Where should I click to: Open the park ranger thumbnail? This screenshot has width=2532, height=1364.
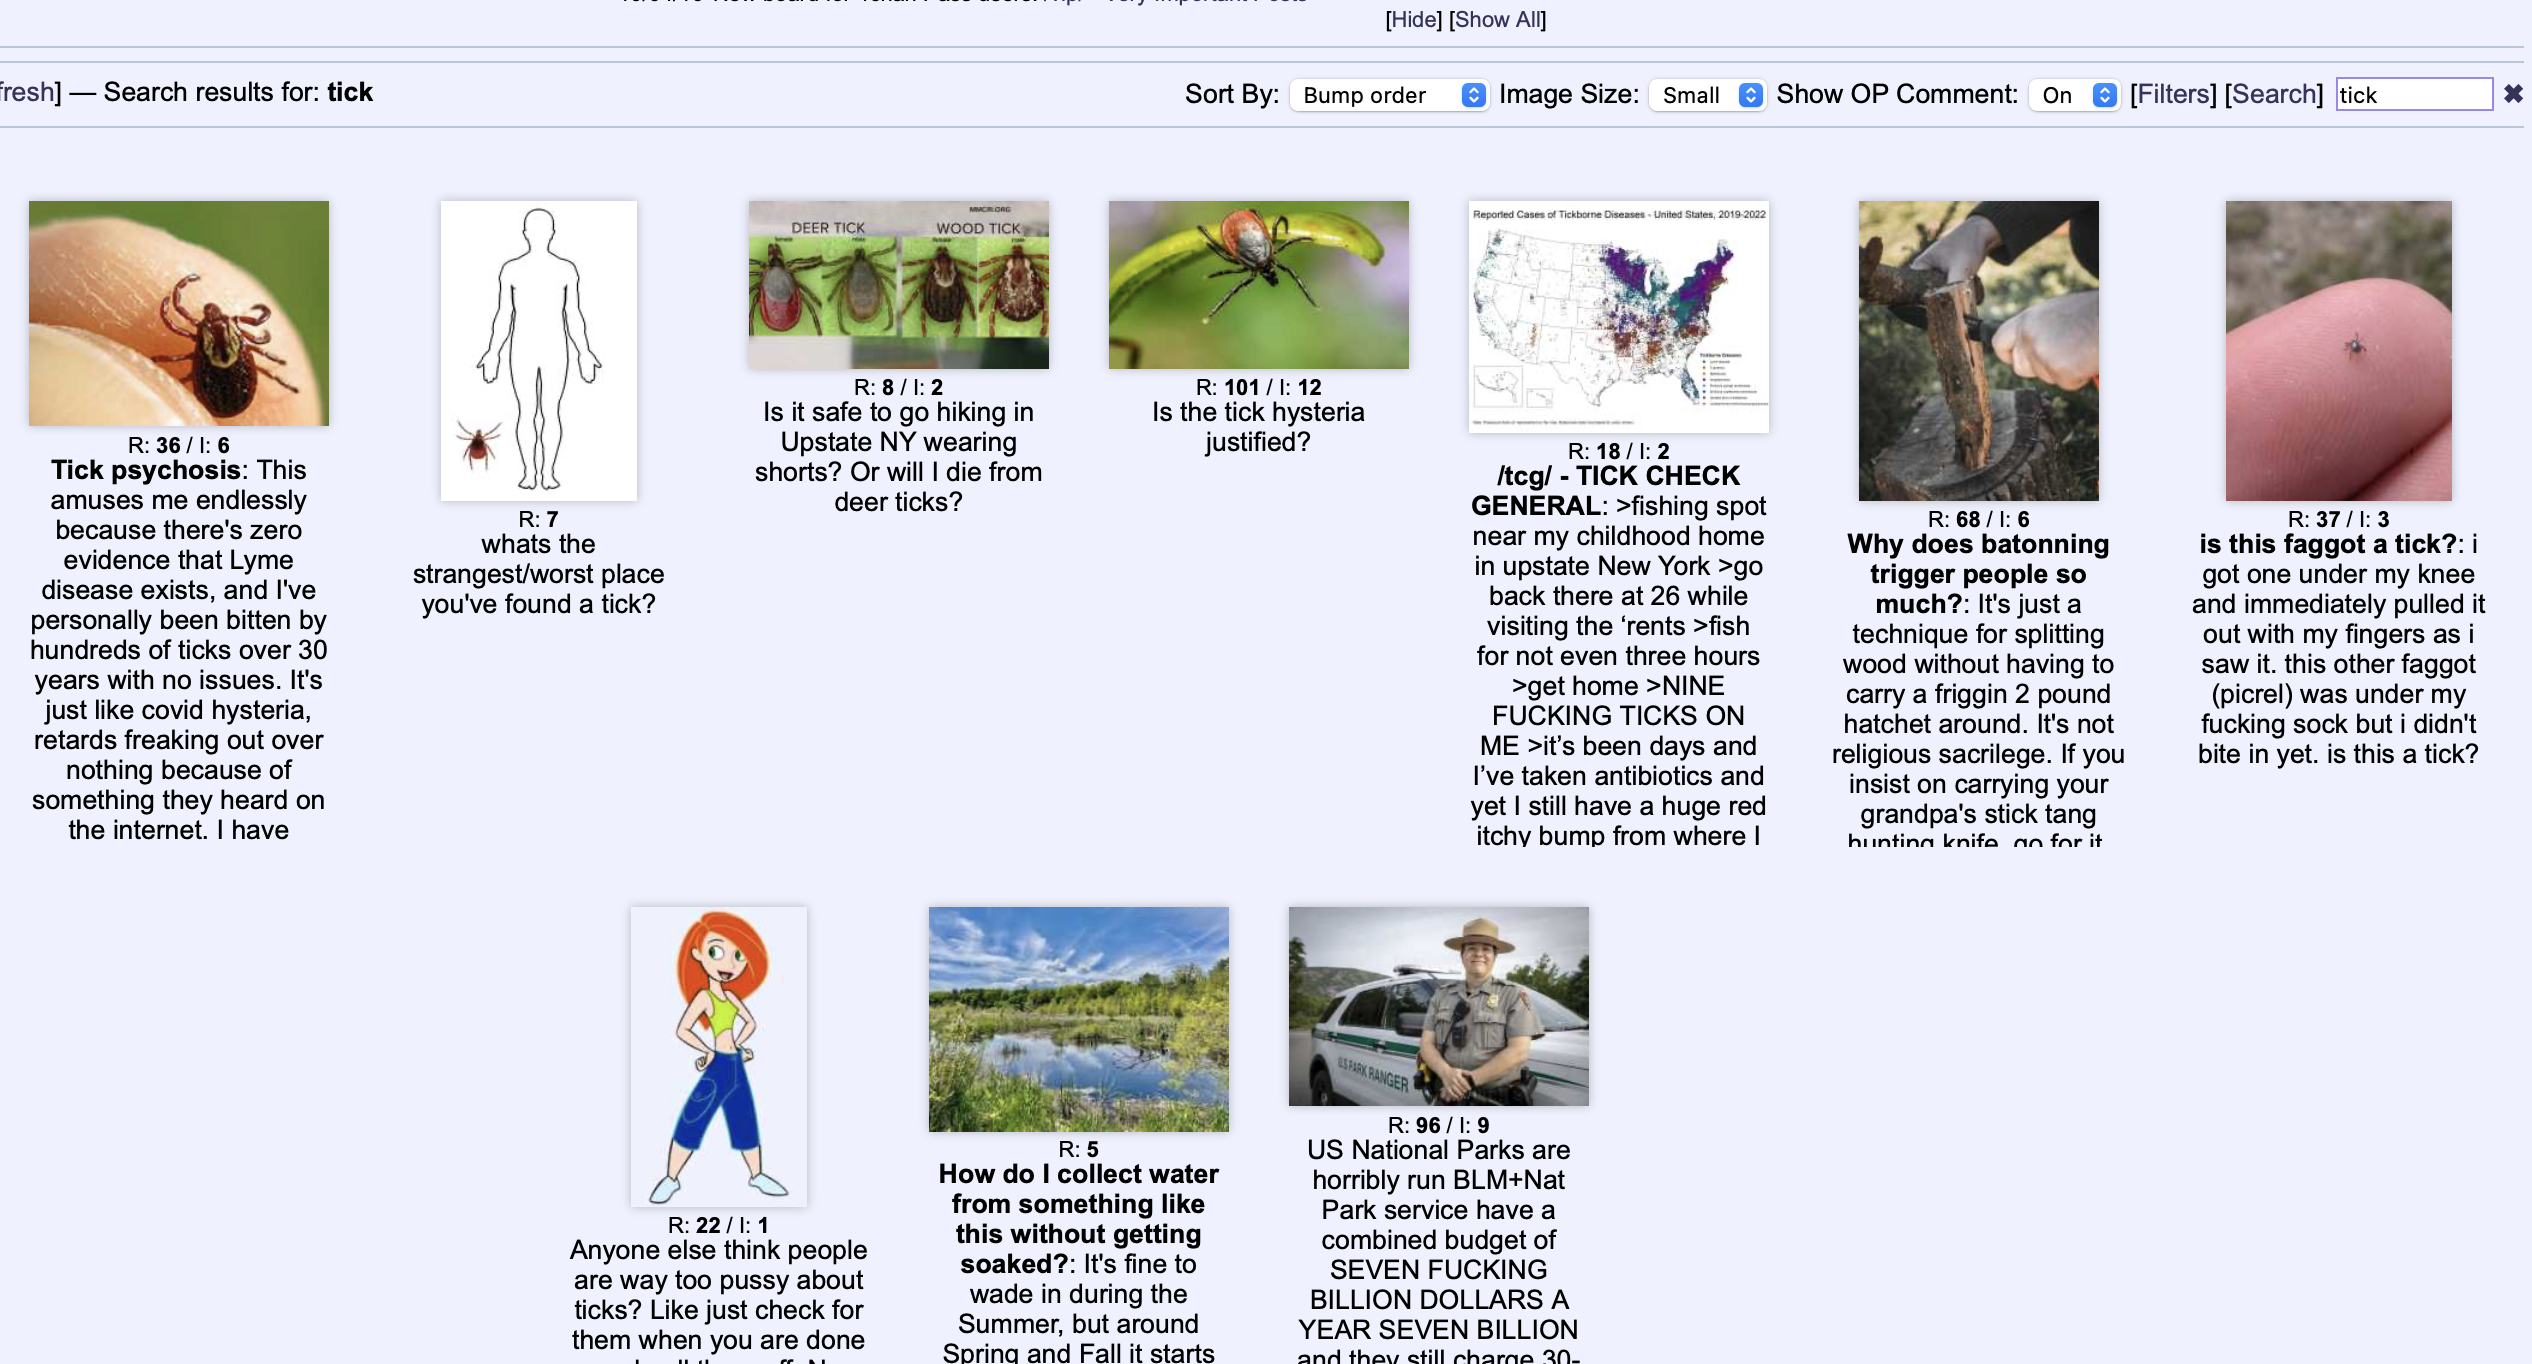click(1439, 1006)
